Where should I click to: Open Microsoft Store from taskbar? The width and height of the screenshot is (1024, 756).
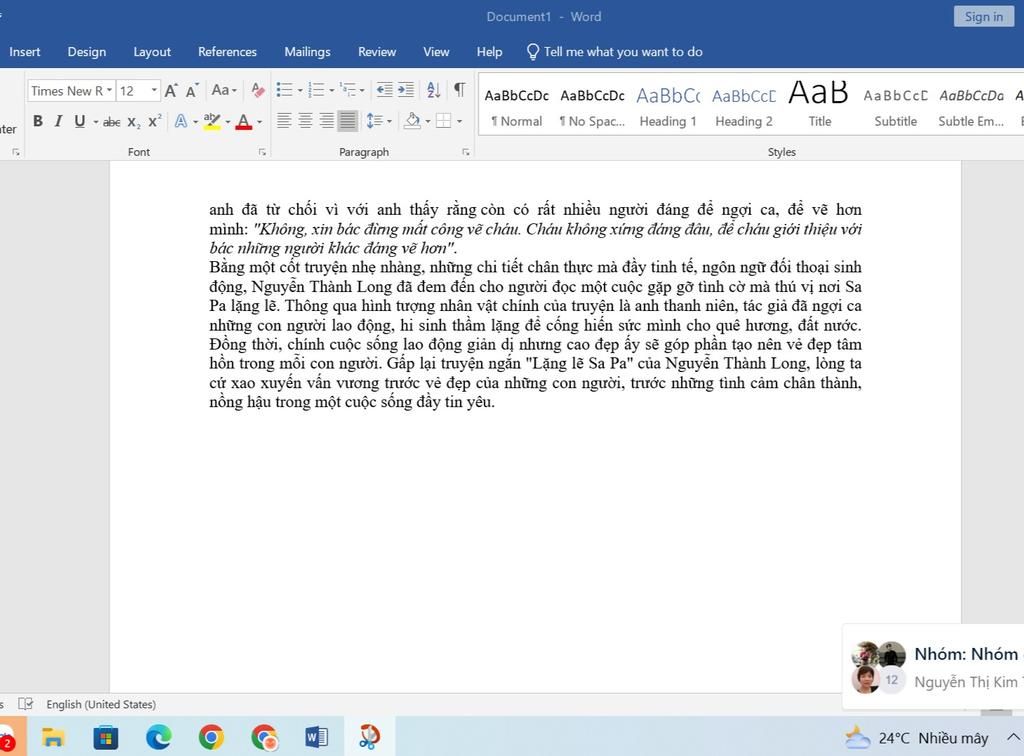tap(106, 738)
